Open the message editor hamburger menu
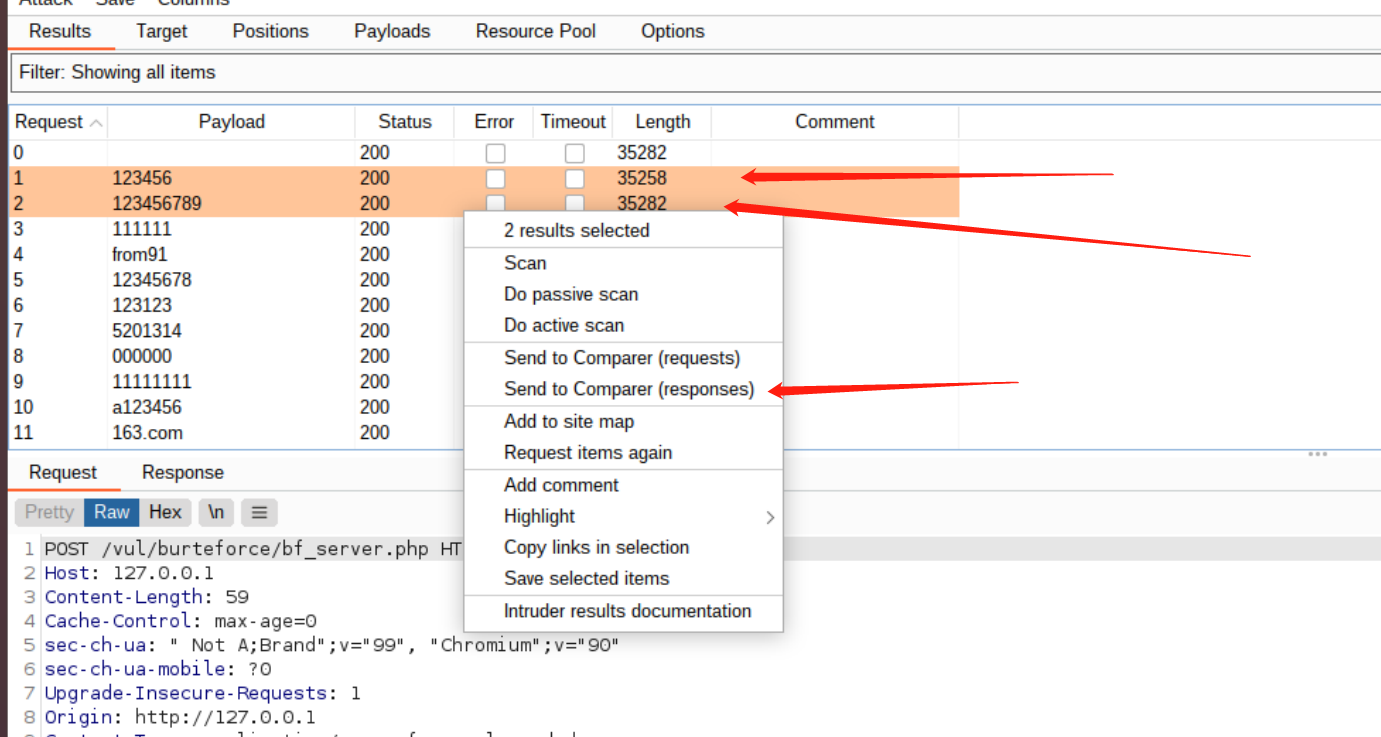Viewport: 1381px width, 737px height. 259,512
